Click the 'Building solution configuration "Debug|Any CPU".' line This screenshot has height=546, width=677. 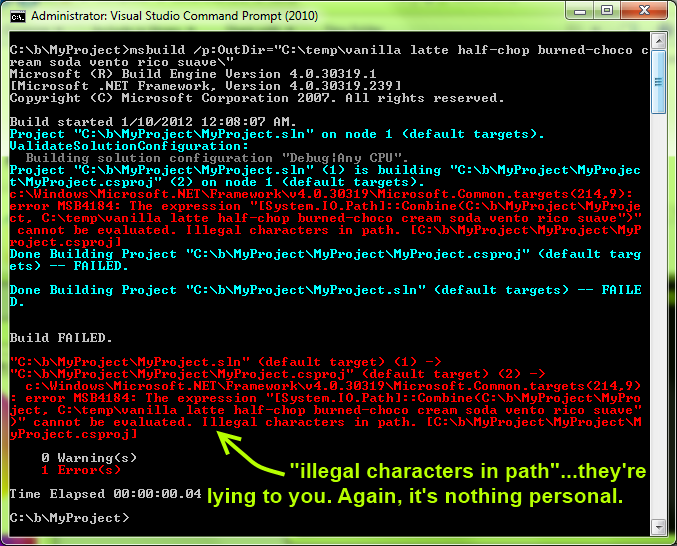pos(216,158)
